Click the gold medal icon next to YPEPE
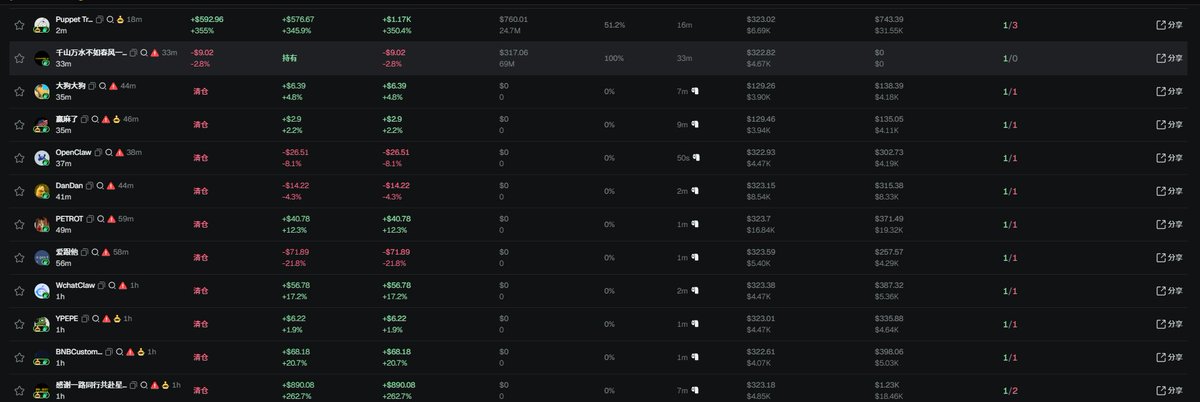Image resolution: width=1200 pixels, height=402 pixels. click(117, 318)
